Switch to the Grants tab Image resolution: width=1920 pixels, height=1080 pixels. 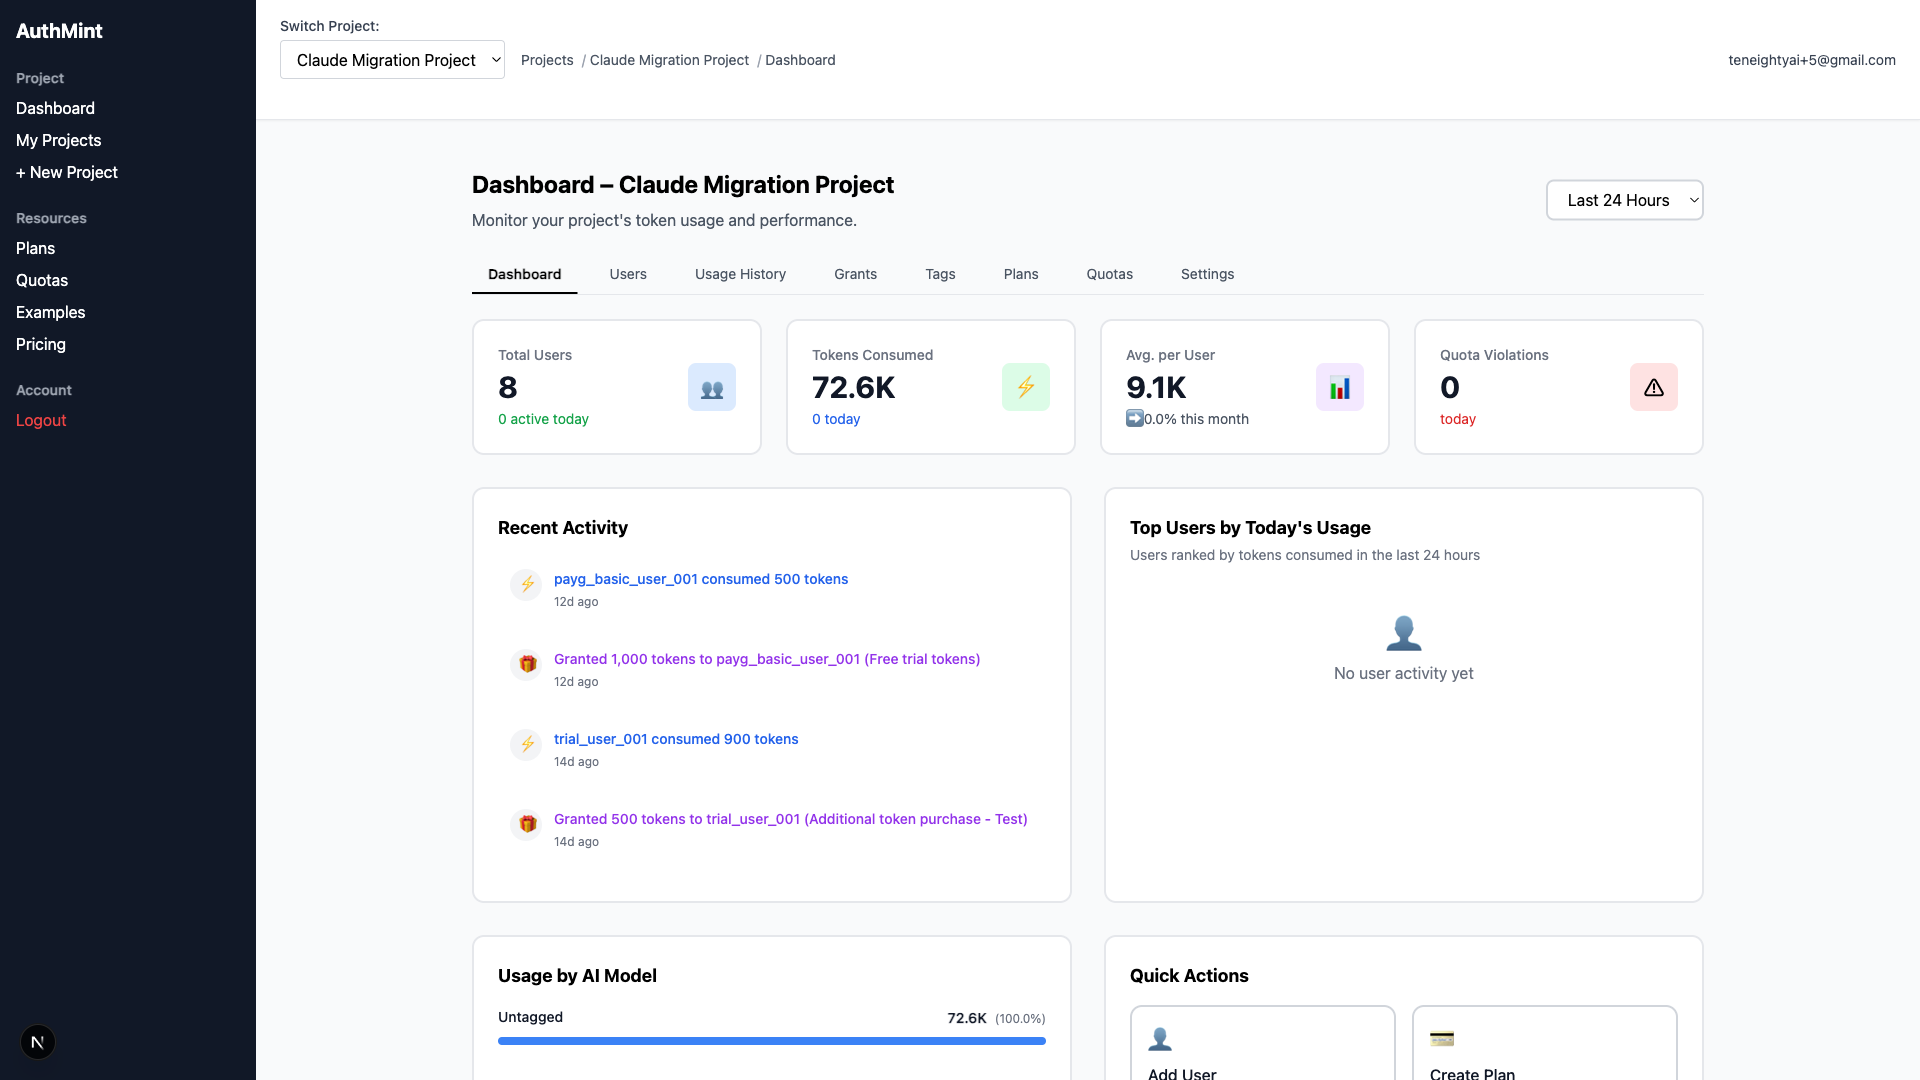[x=855, y=274]
